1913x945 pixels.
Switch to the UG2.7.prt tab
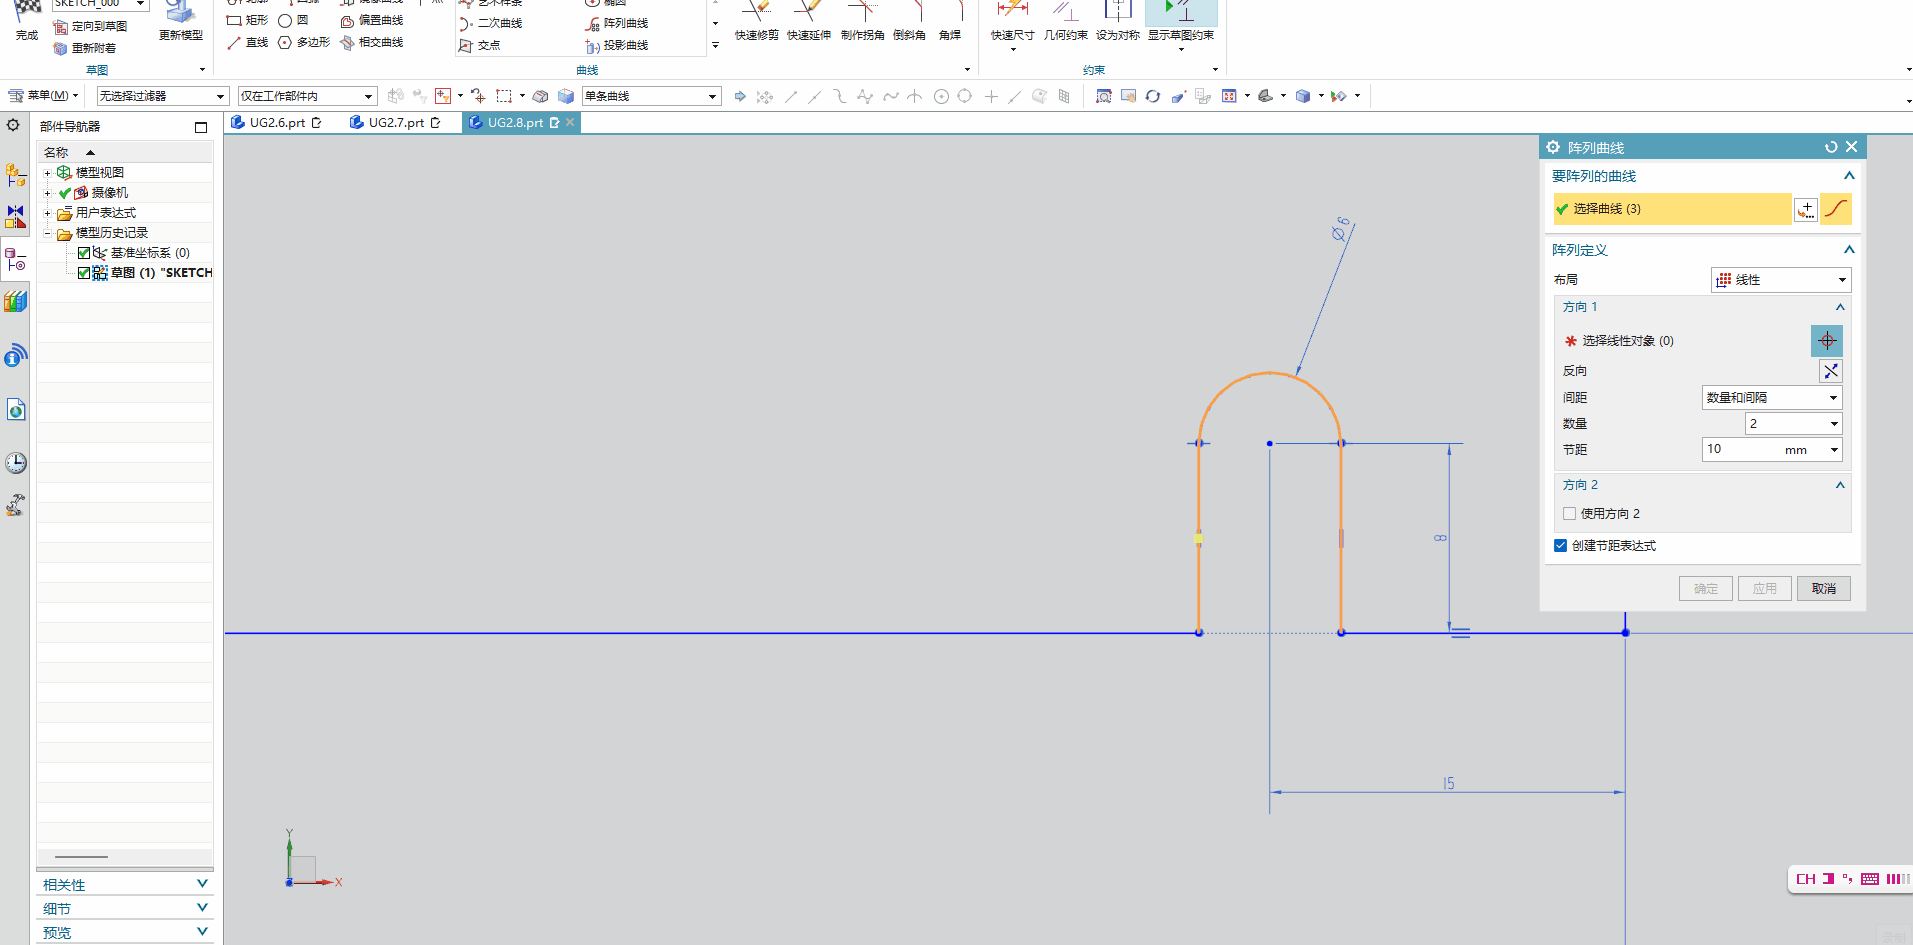click(x=396, y=123)
